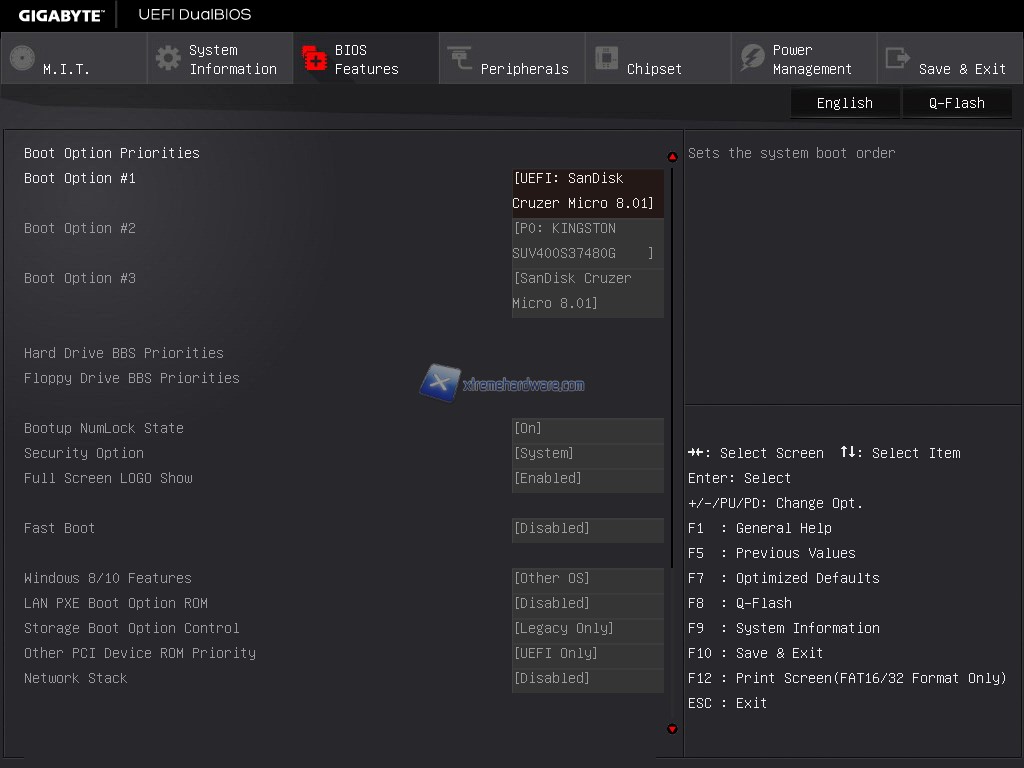1024x768 pixels.
Task: Click the Save & Exit arrow icon
Action: 898,58
